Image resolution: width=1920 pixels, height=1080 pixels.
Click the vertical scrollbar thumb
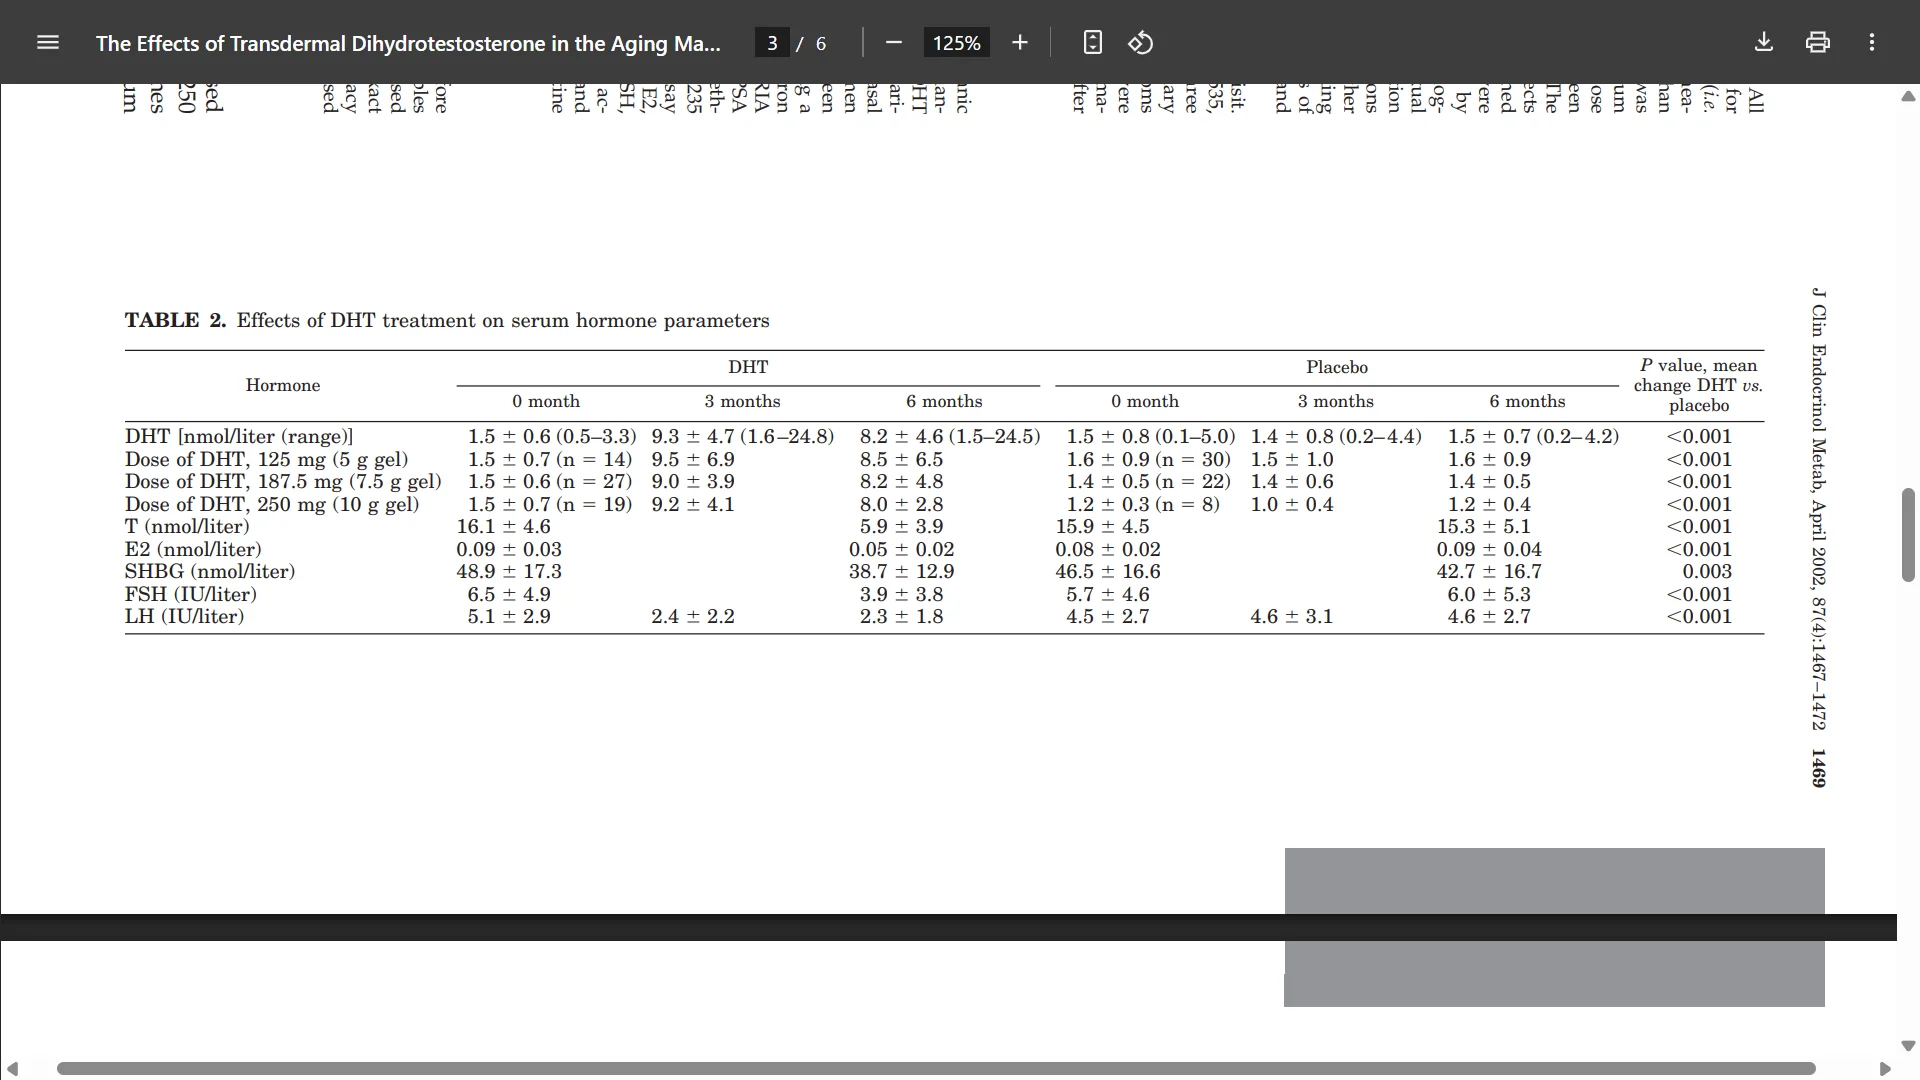1907,535
